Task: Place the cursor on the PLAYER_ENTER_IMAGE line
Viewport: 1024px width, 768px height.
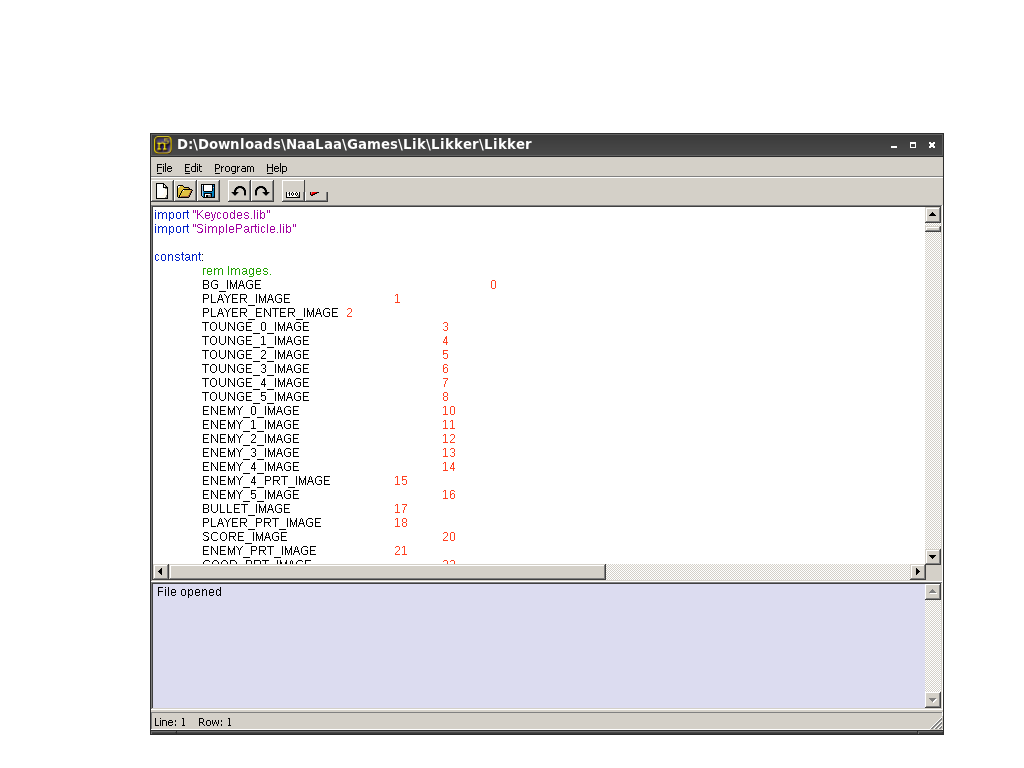Action: [278, 313]
